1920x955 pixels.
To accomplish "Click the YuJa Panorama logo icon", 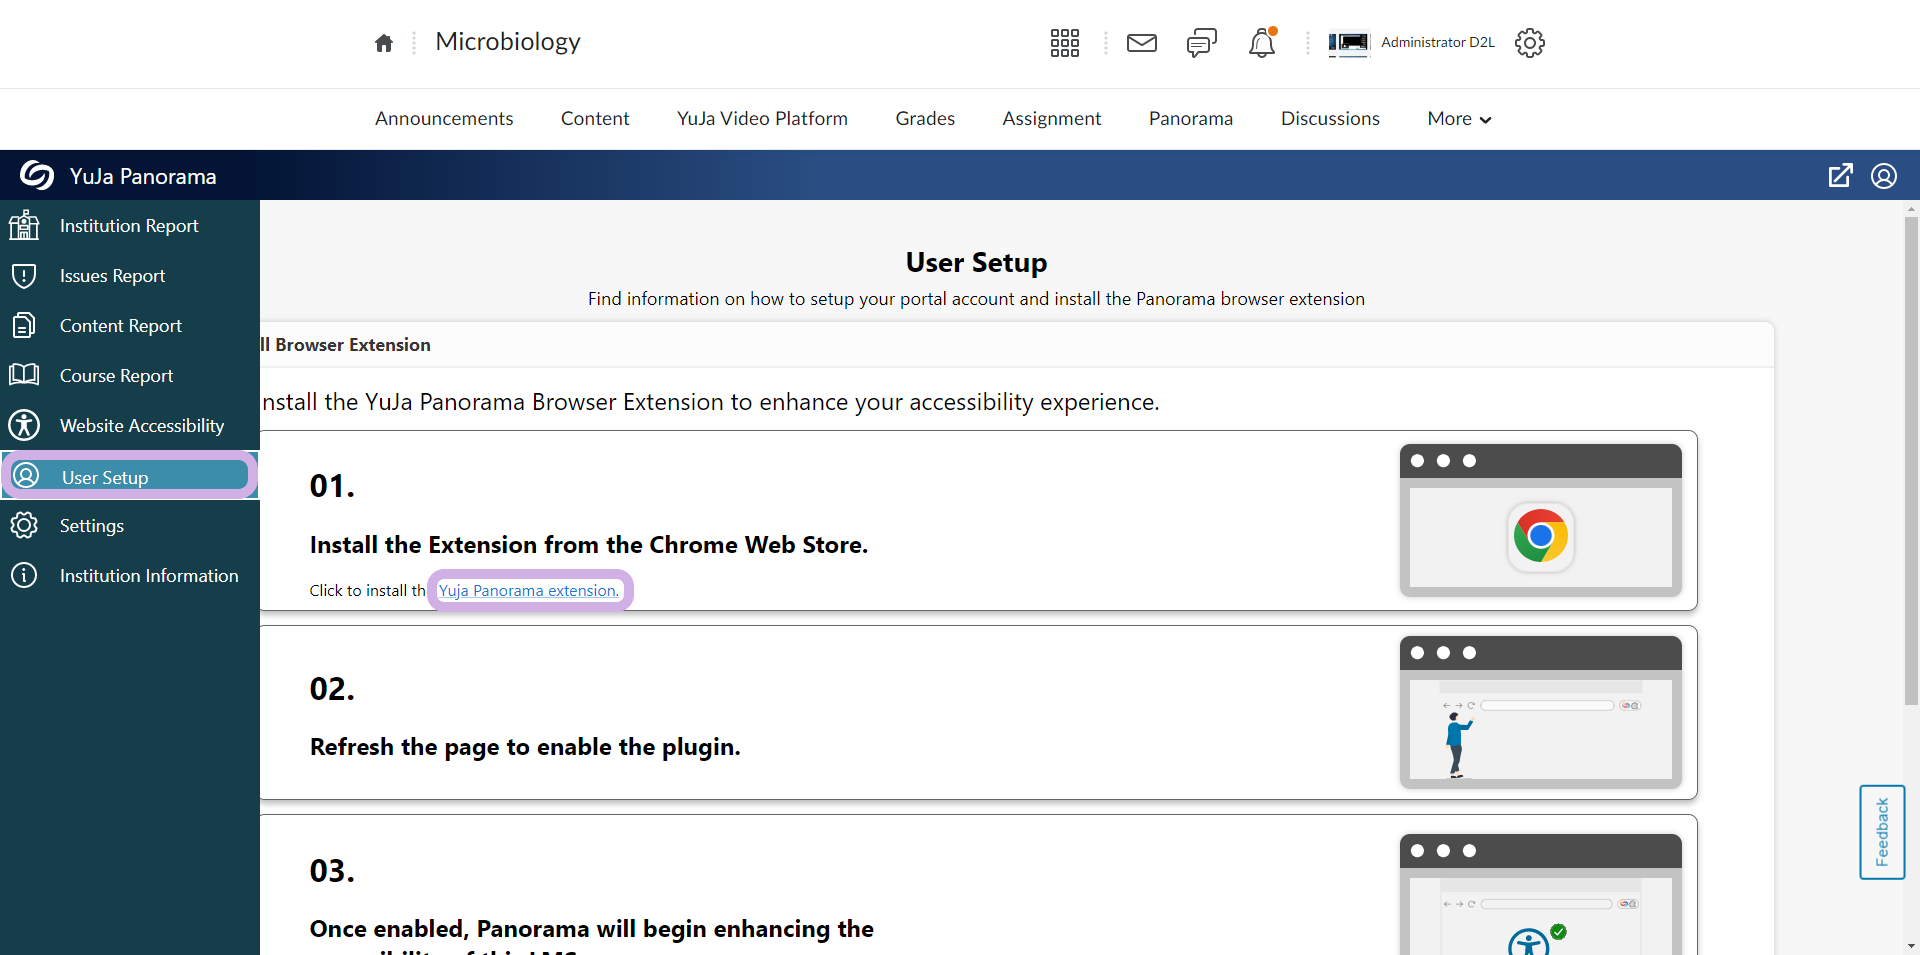I will tap(37, 175).
